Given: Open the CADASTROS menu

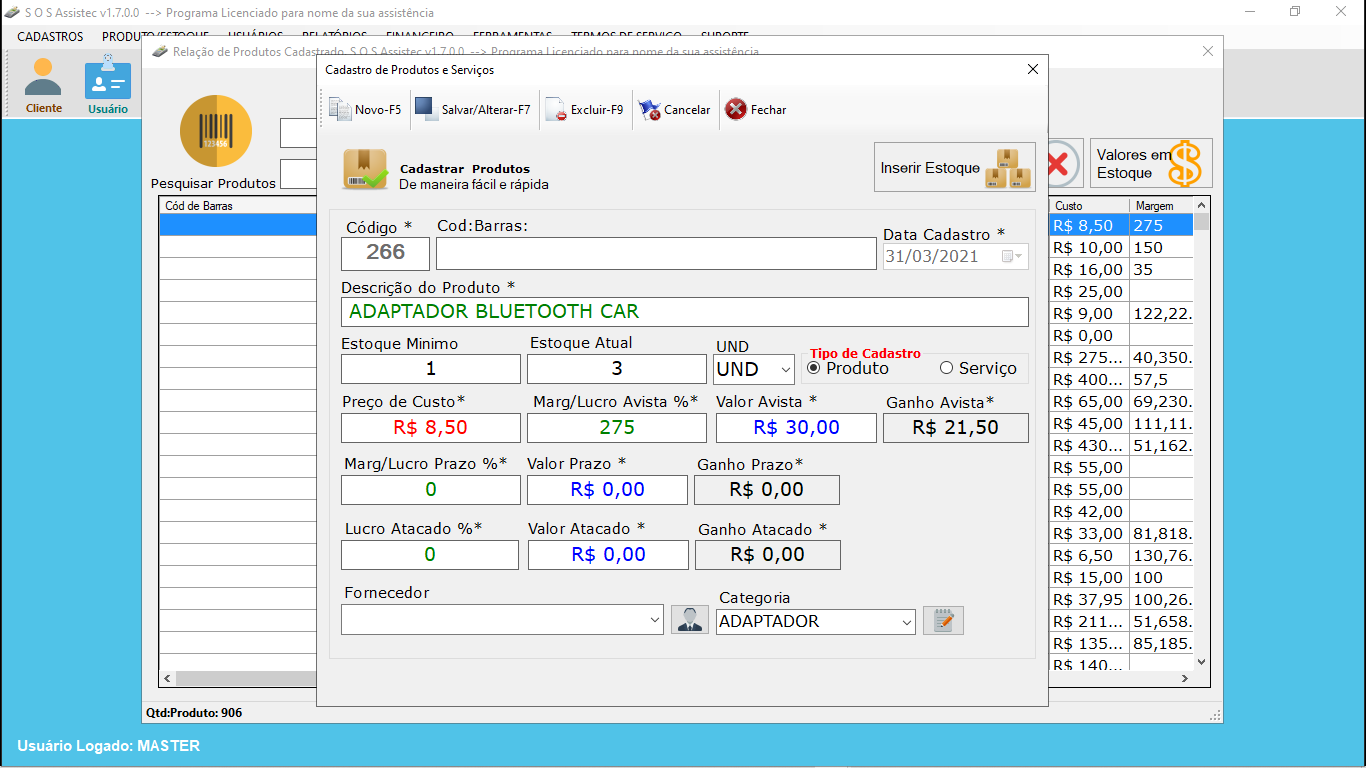Looking at the screenshot, I should (50, 36).
